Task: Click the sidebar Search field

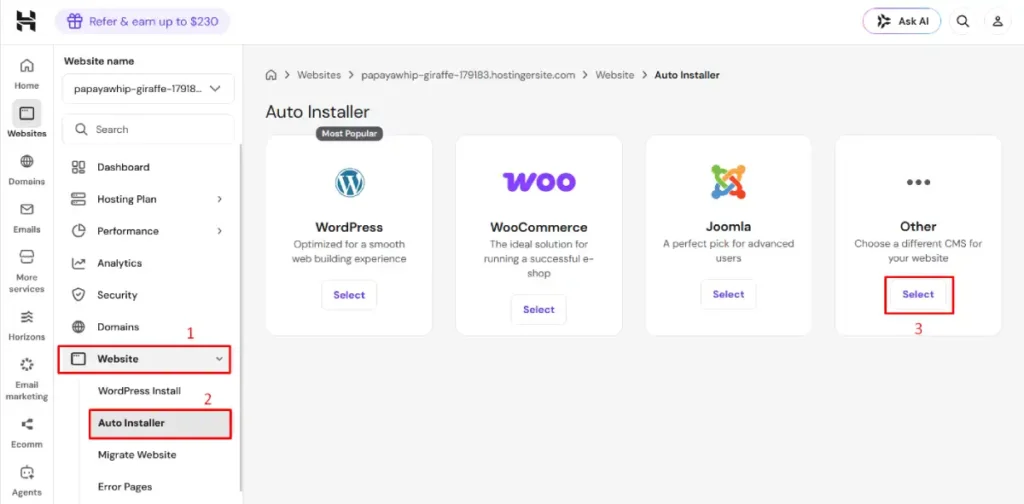Action: 148,129
